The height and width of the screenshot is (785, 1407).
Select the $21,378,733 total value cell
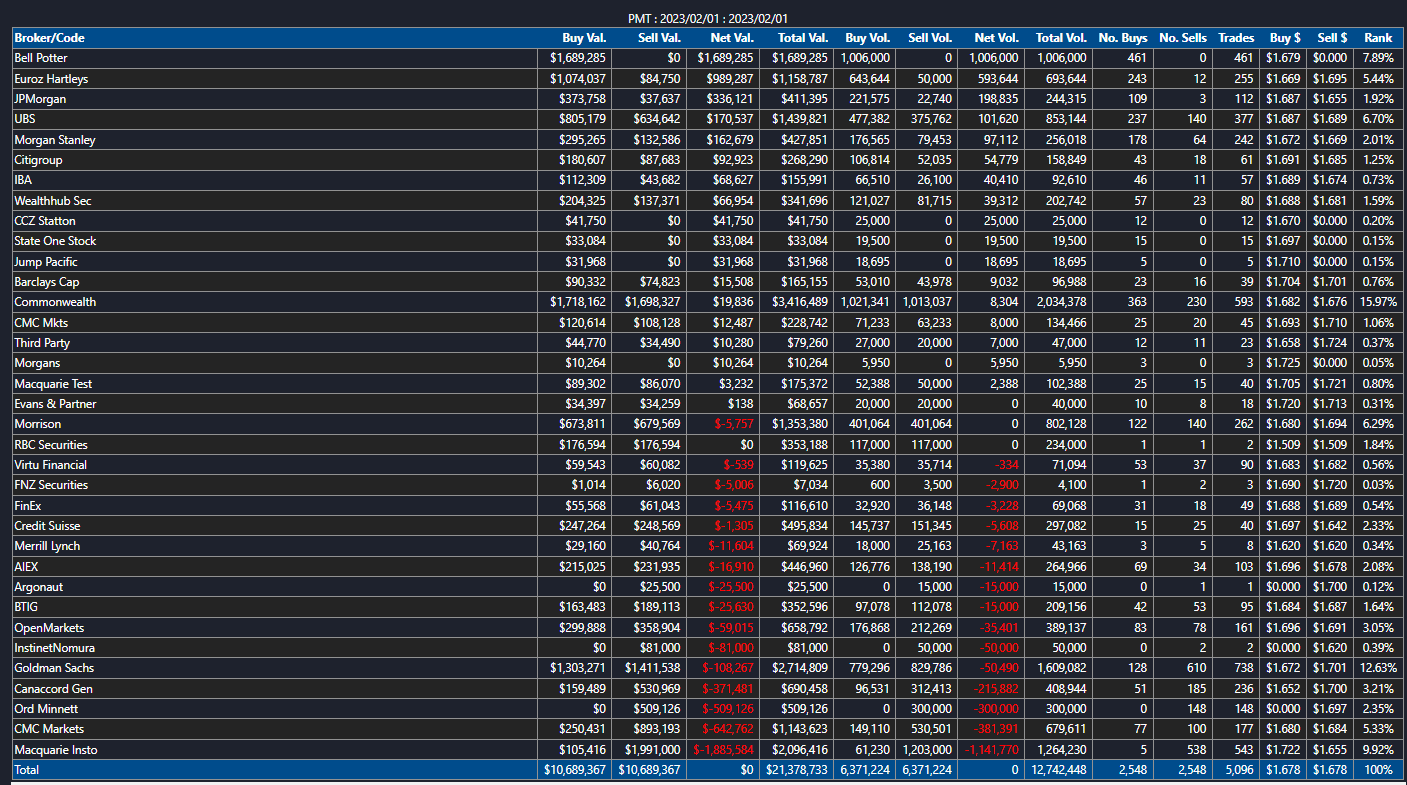(x=796, y=770)
